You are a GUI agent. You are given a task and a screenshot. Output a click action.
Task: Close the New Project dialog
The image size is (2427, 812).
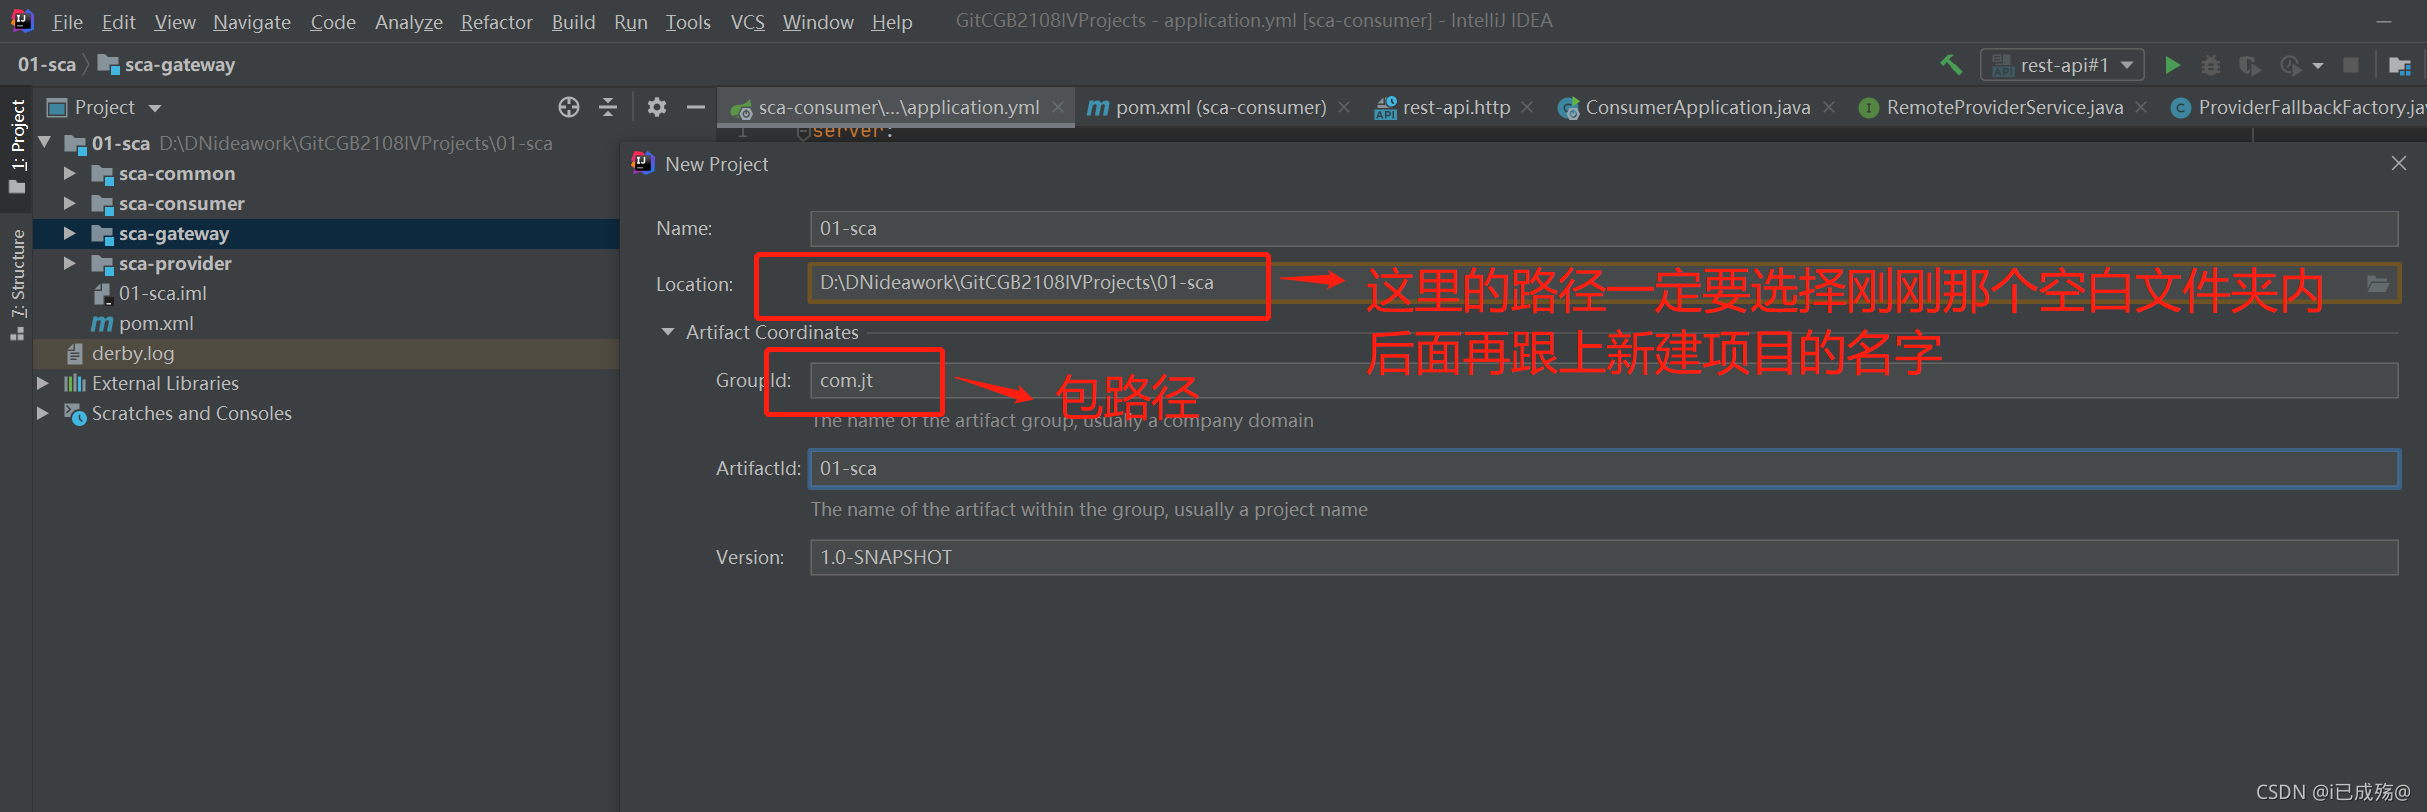pyautogui.click(x=2399, y=163)
